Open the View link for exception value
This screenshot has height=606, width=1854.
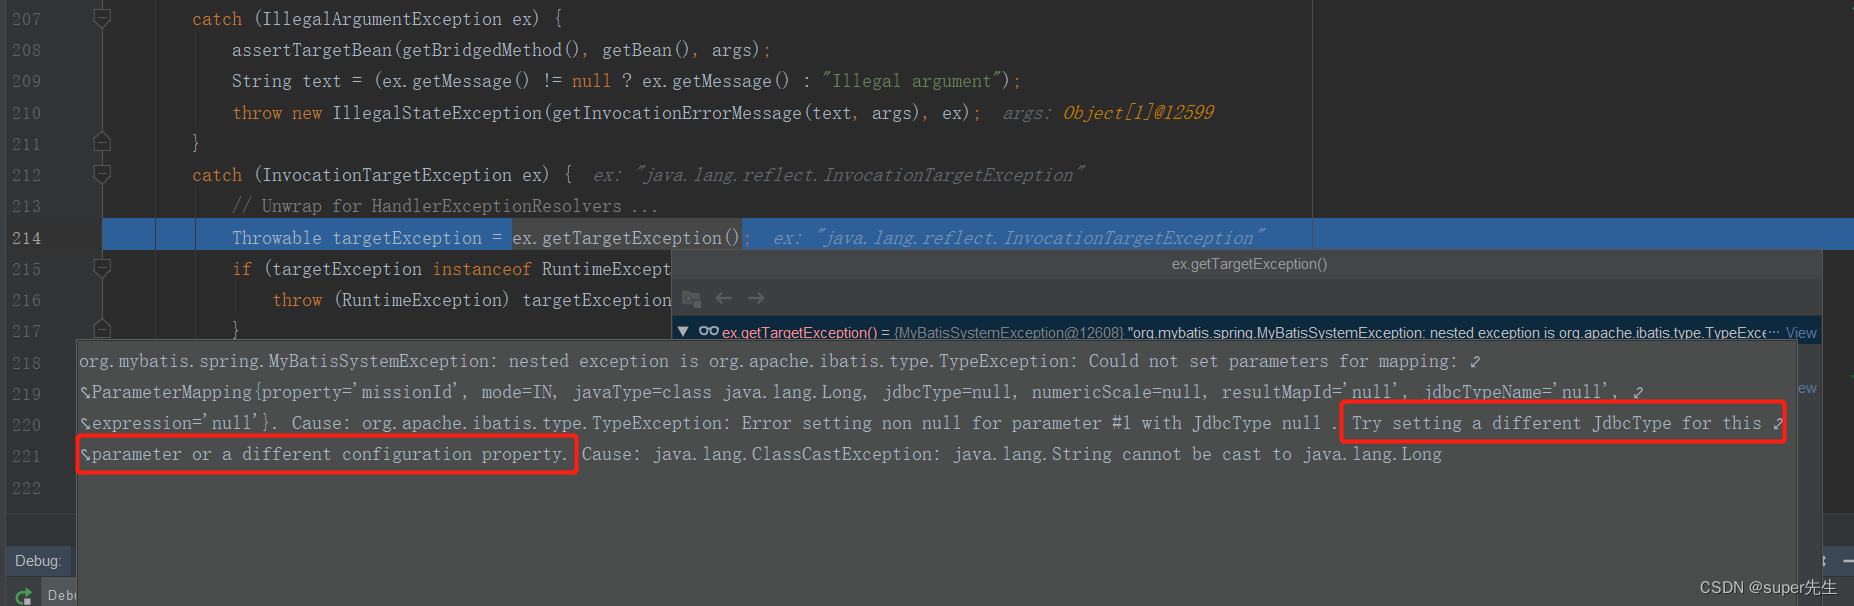click(1801, 333)
